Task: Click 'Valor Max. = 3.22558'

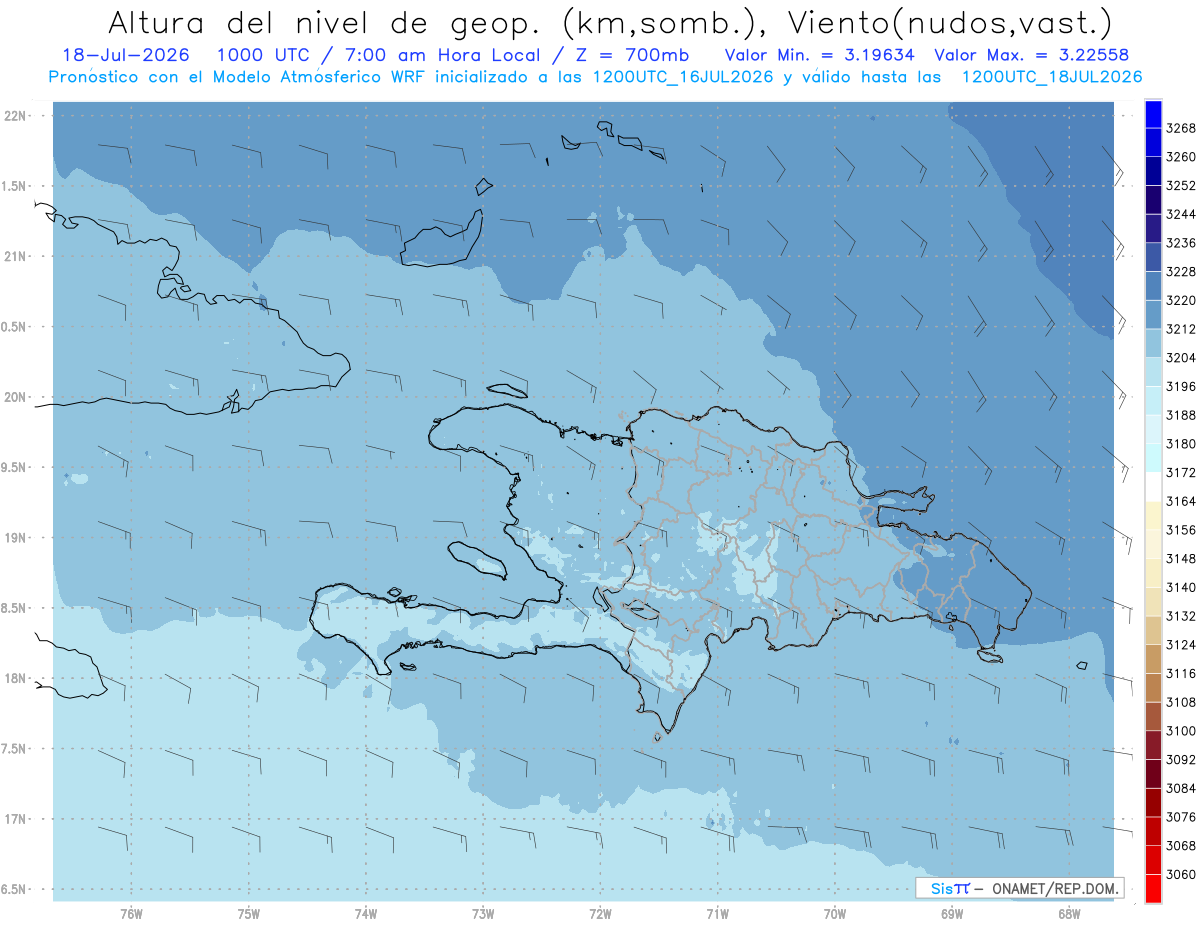Action: 1034,55
